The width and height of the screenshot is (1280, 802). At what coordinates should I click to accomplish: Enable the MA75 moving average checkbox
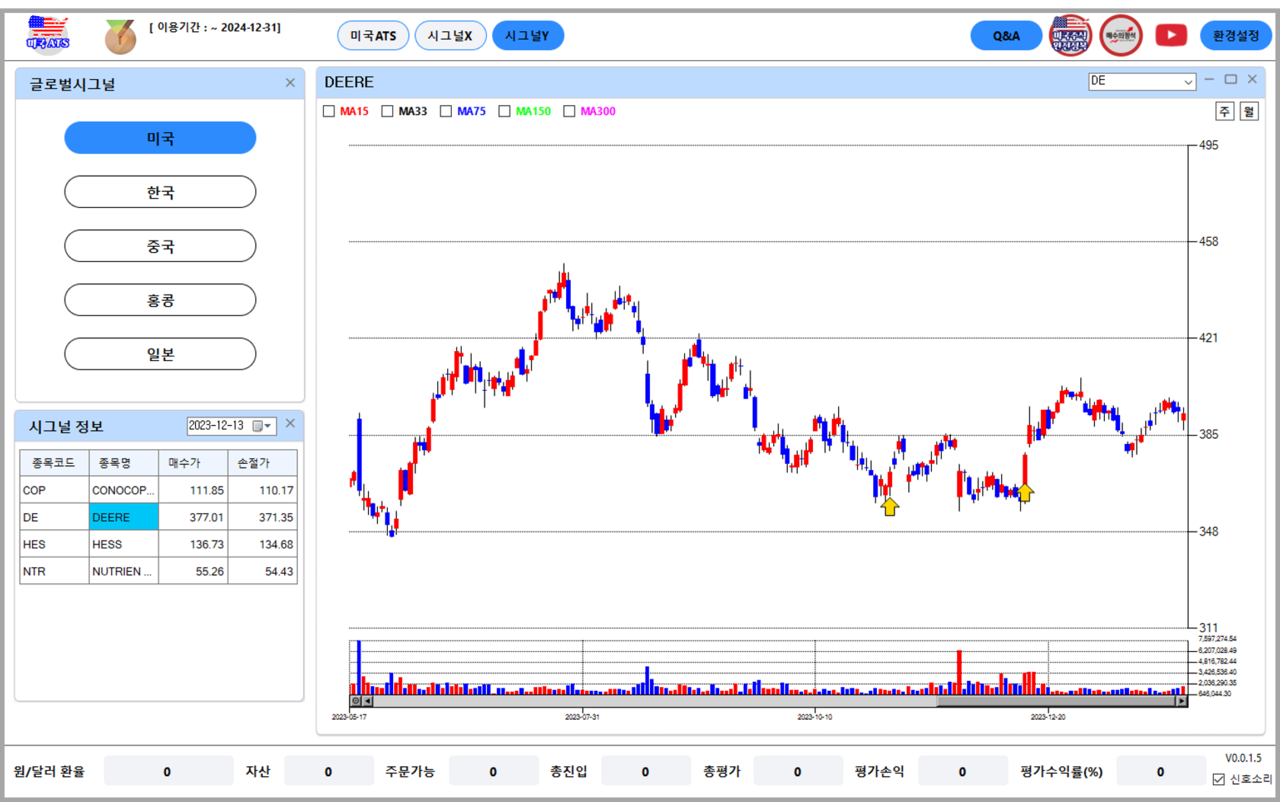(446, 111)
